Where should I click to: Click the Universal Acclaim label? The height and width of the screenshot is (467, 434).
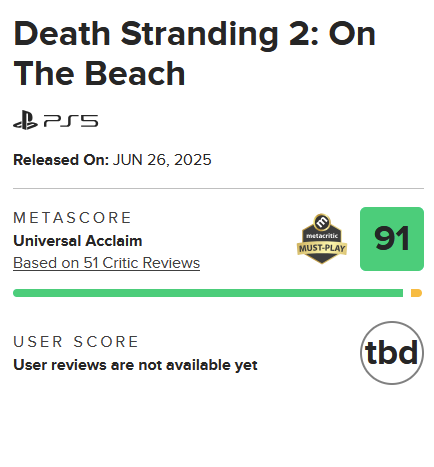(78, 241)
